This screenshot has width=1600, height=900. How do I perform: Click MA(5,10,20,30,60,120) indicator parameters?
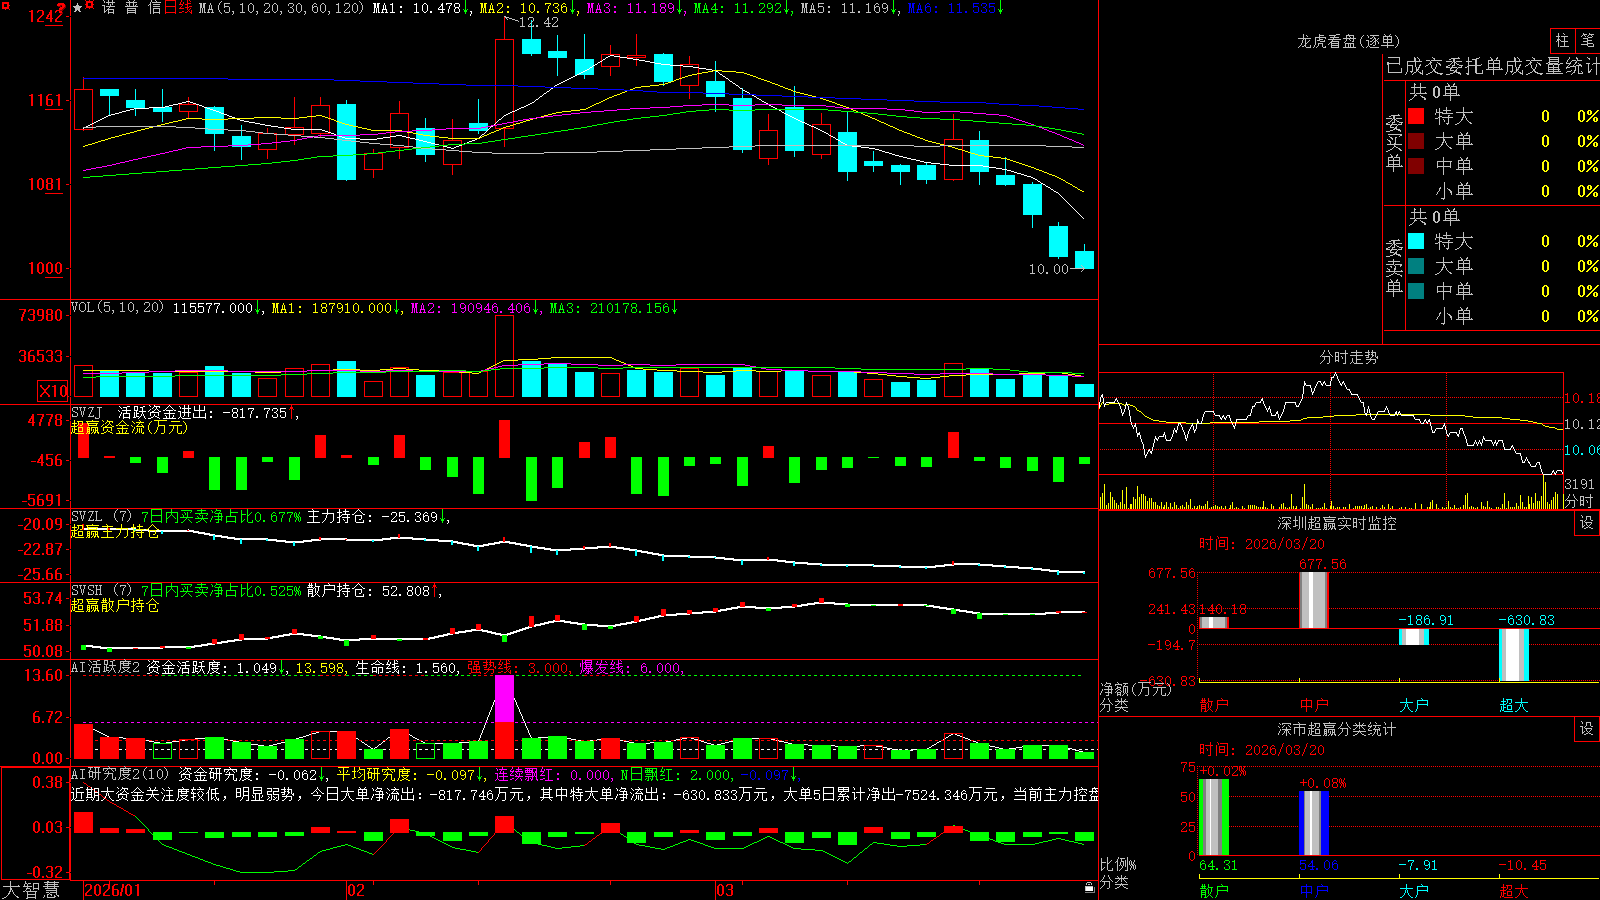281,8
